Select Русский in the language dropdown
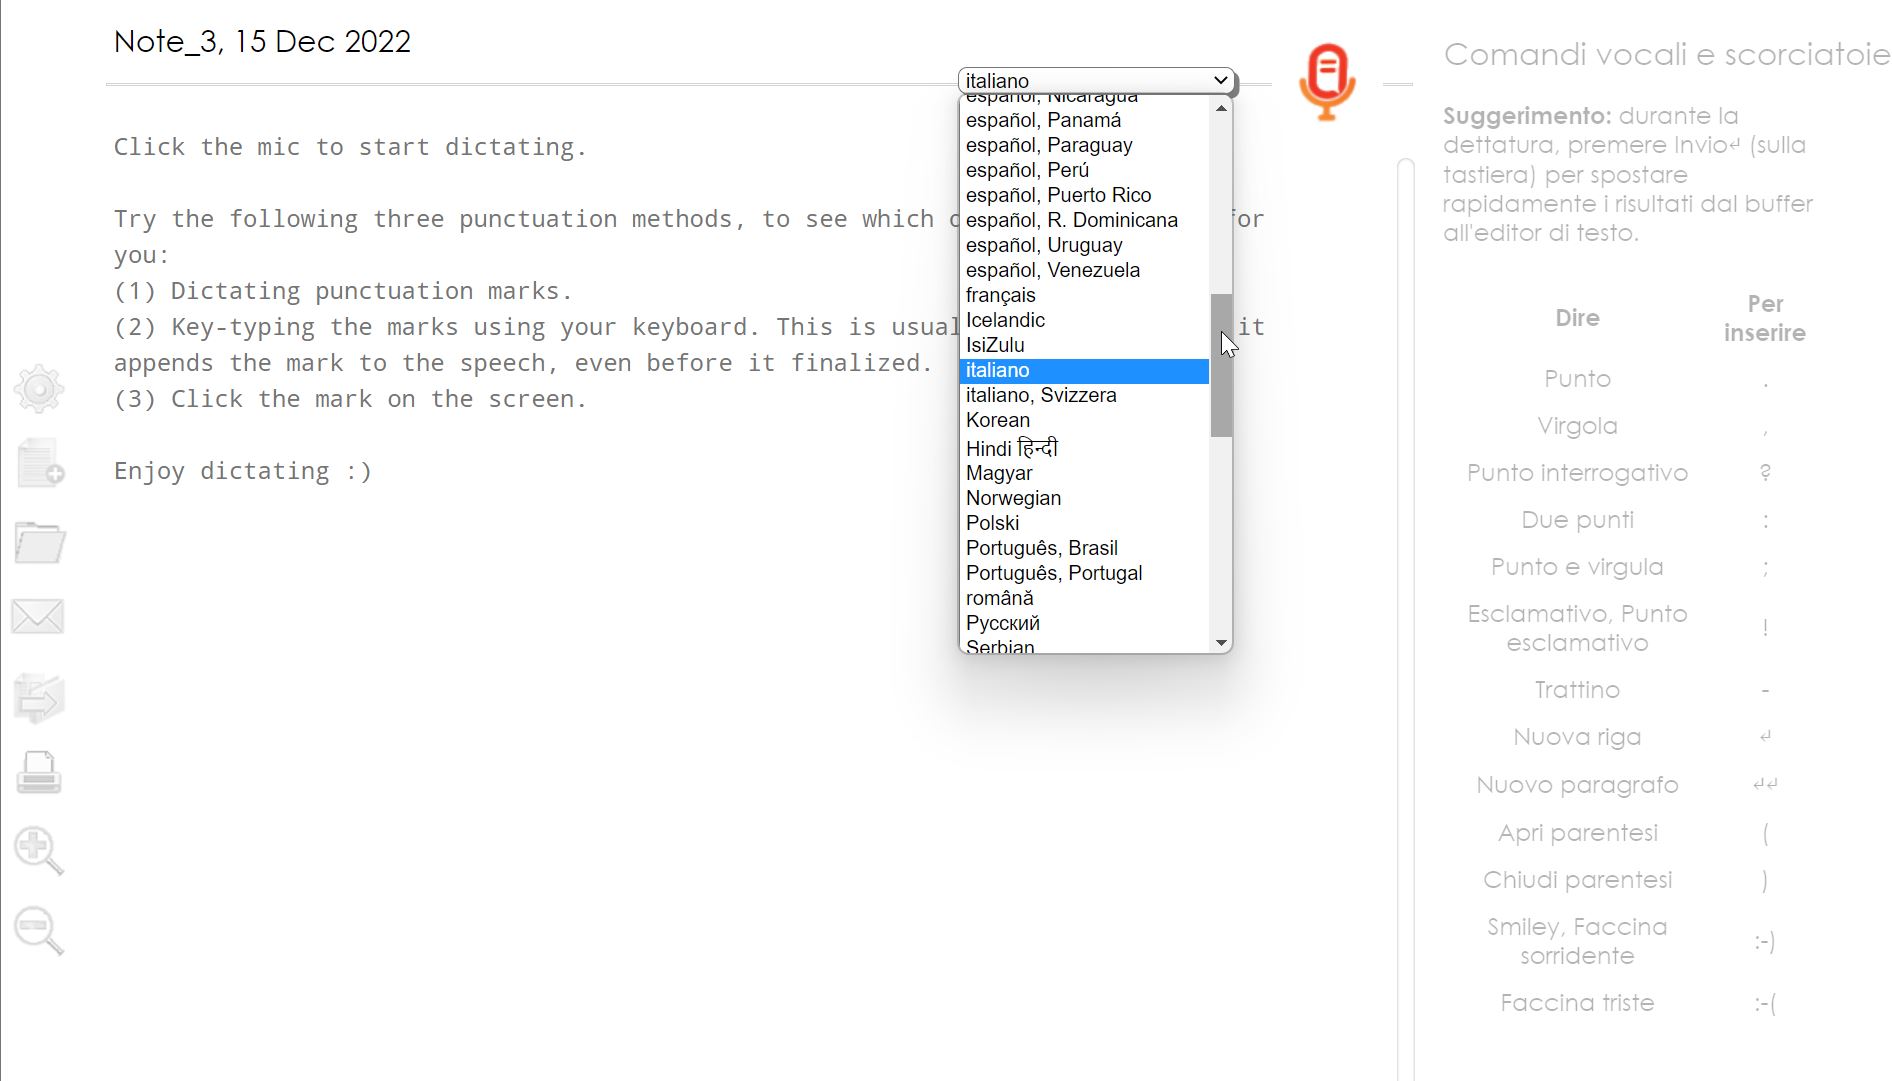Viewport: 1892px width, 1081px height. [1003, 623]
